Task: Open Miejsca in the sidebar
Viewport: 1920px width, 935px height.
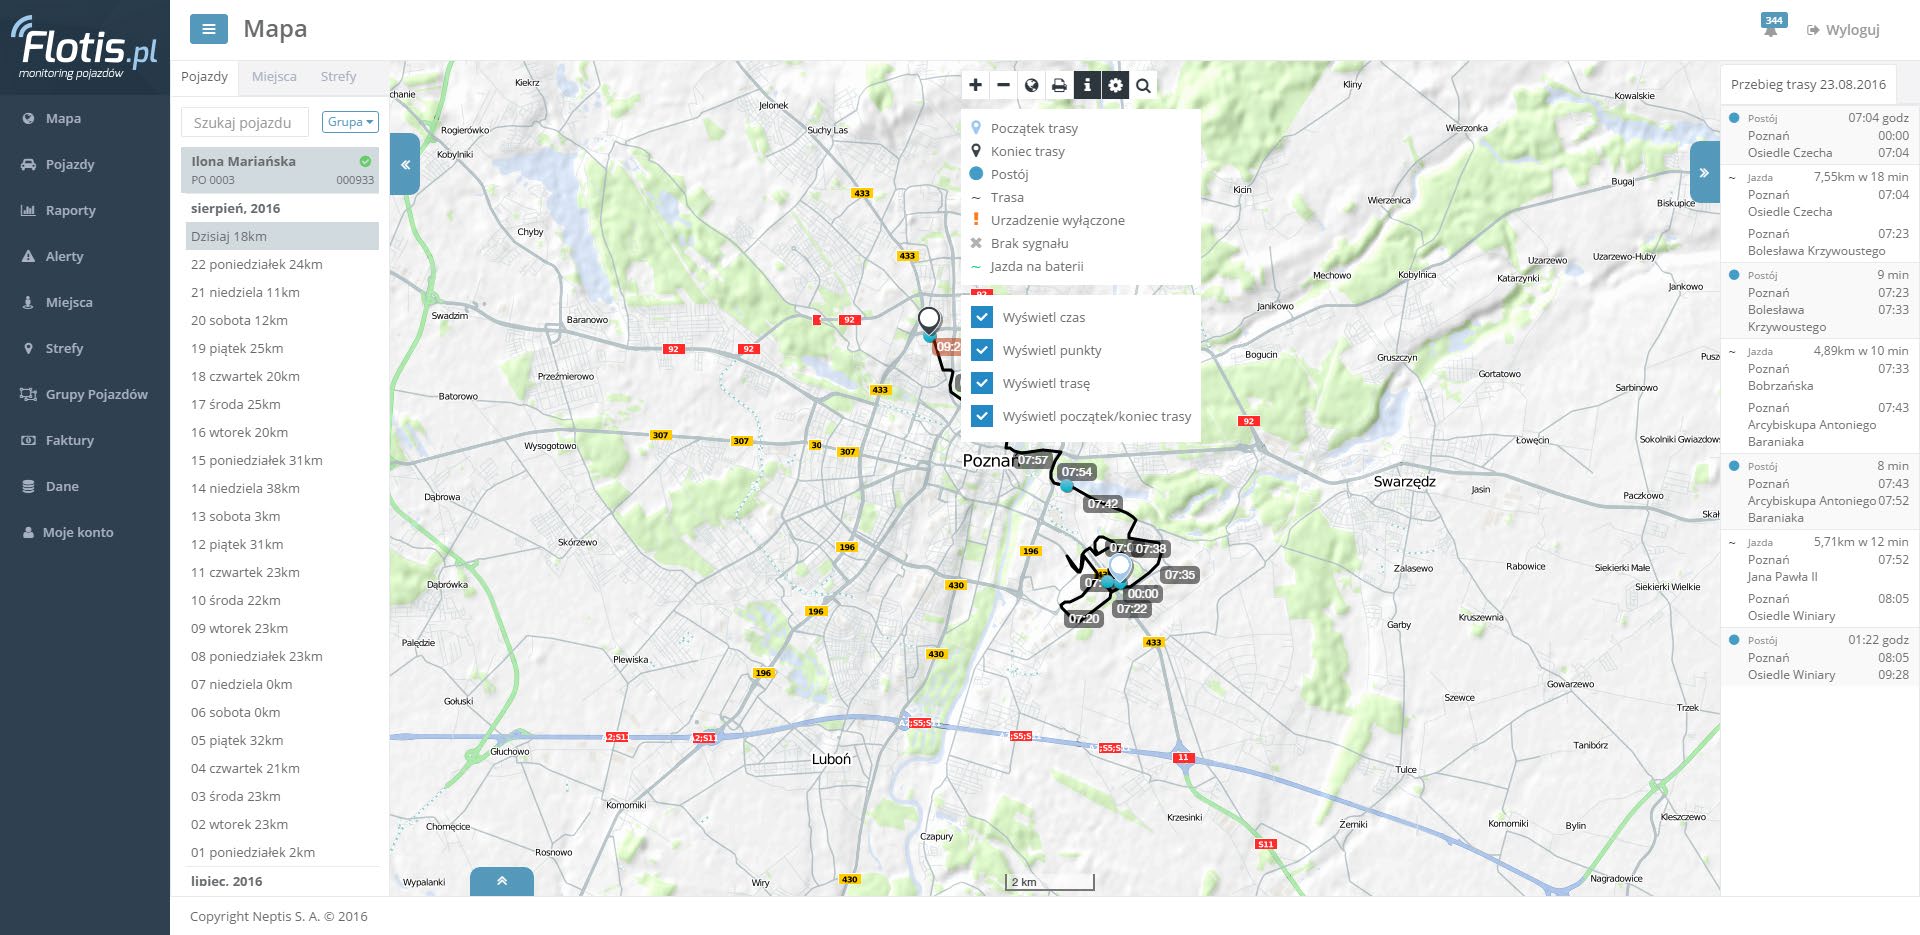Action: coord(68,302)
